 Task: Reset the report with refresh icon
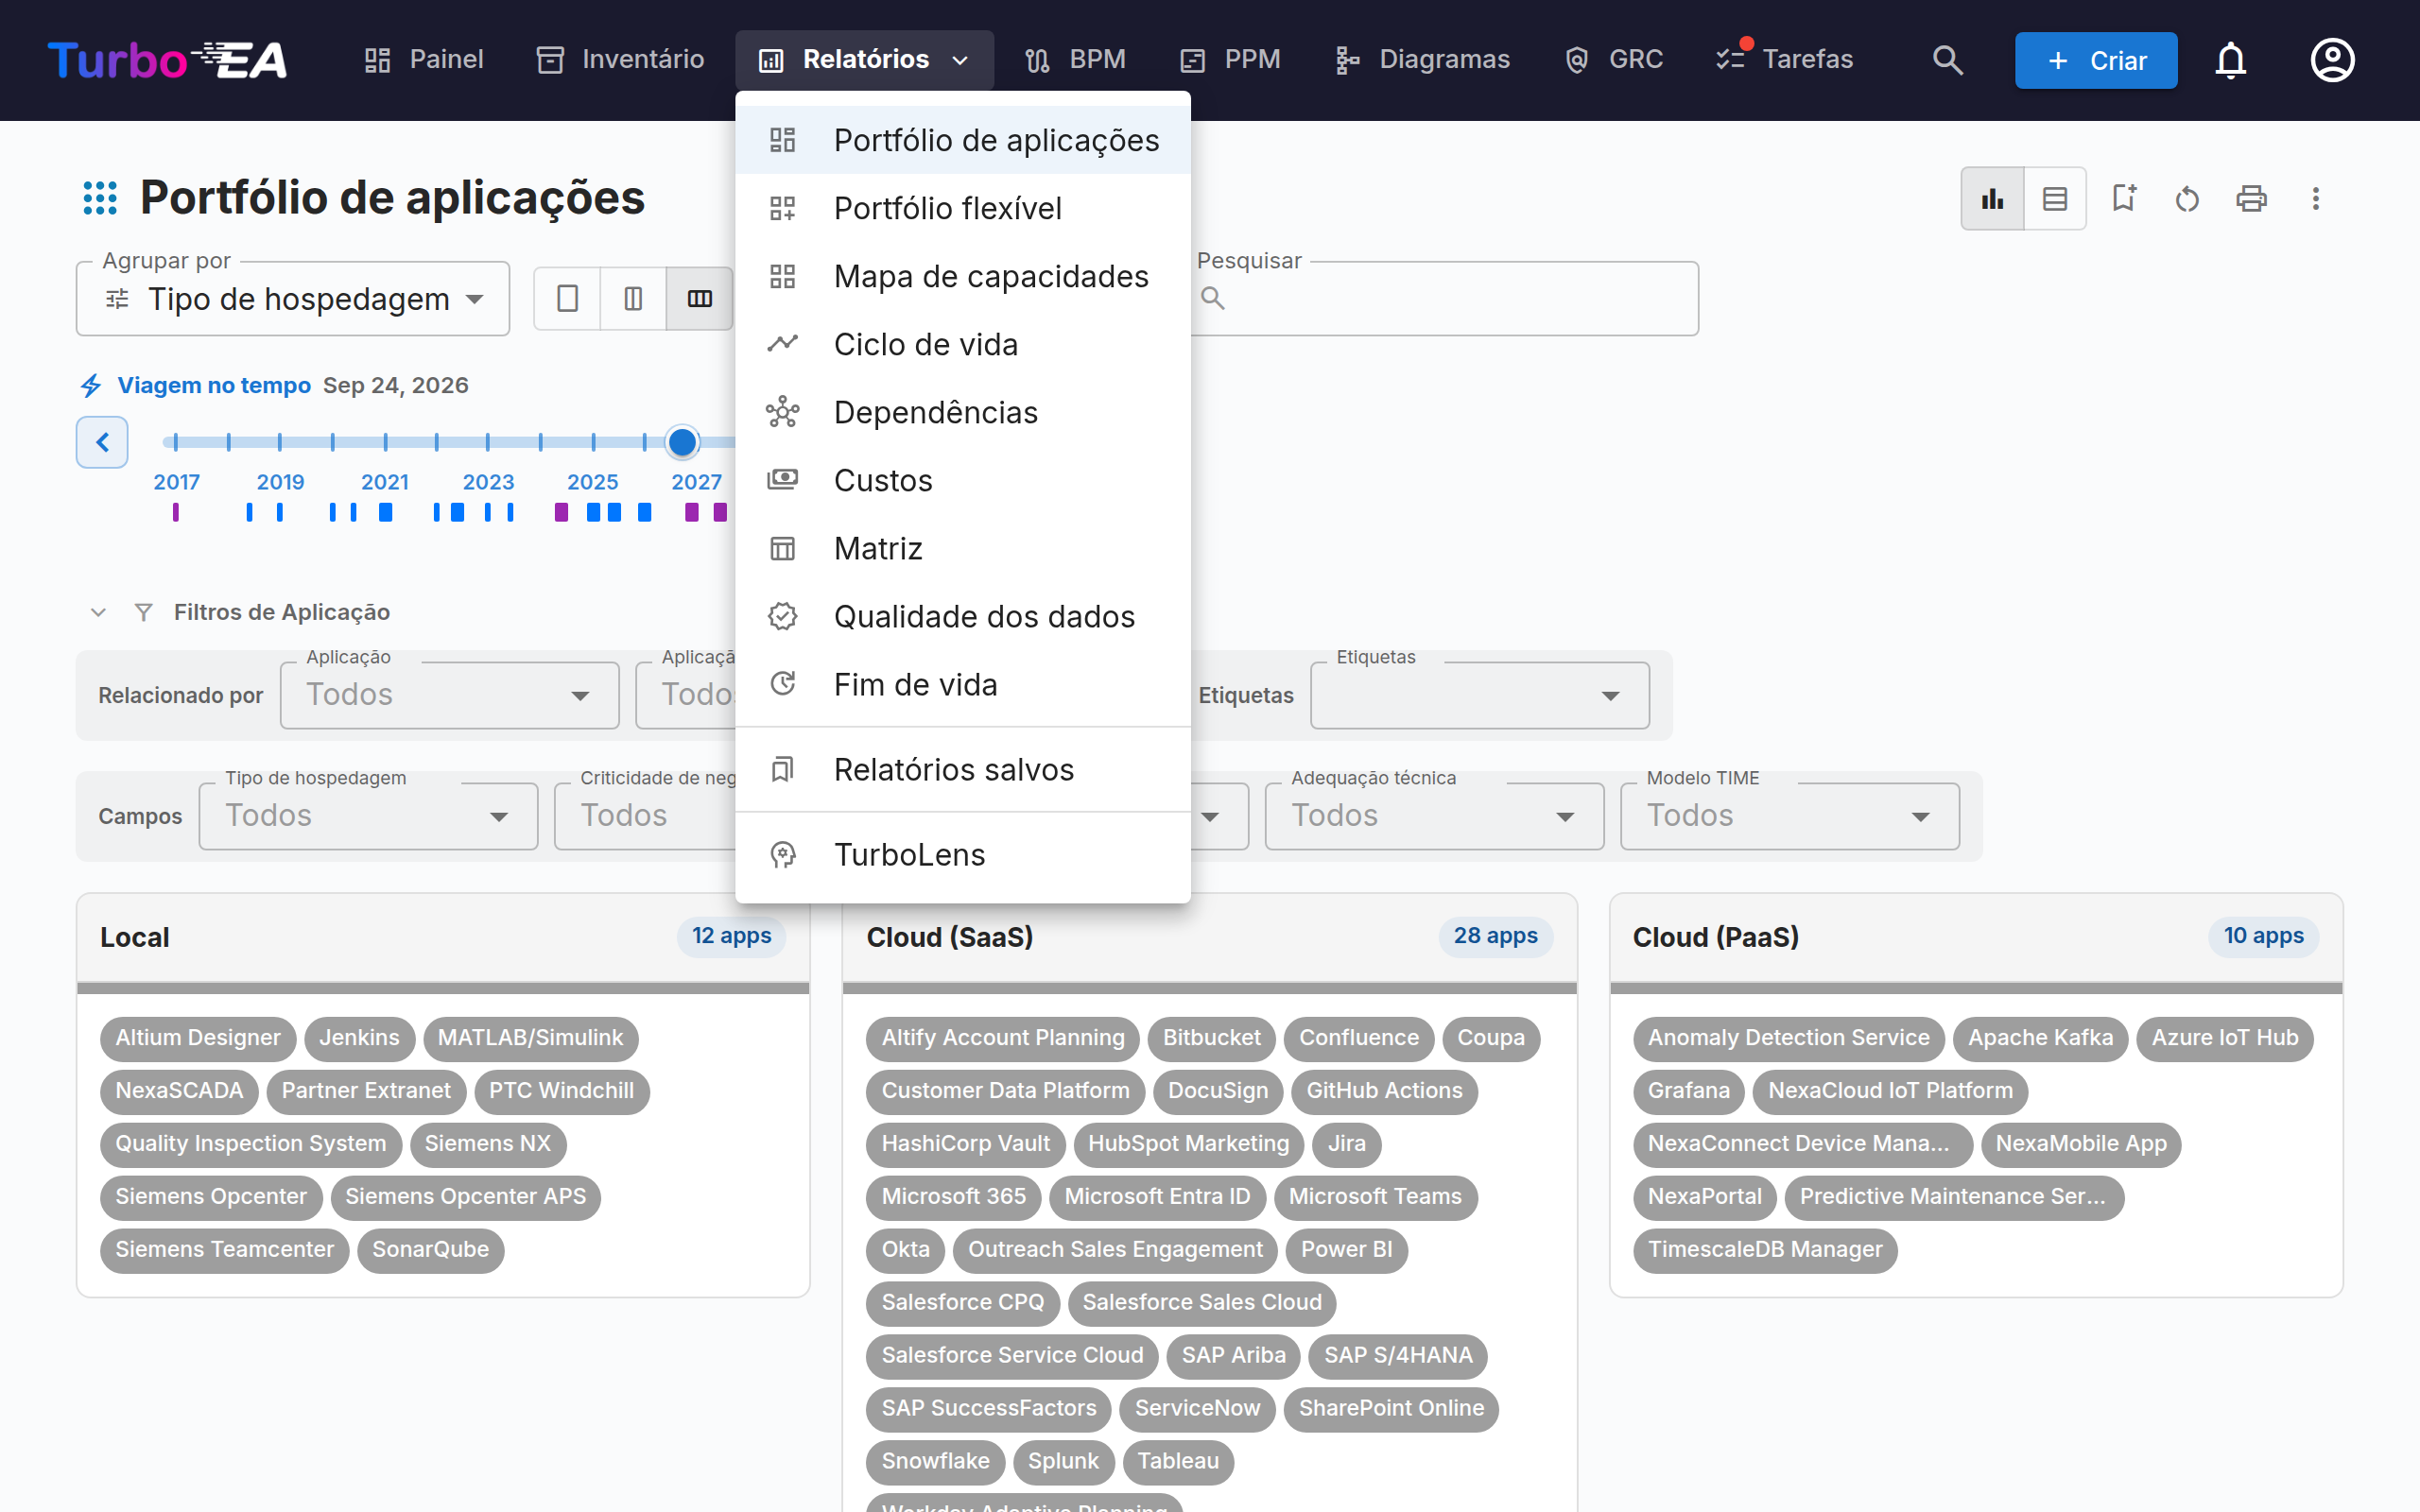(x=2187, y=199)
